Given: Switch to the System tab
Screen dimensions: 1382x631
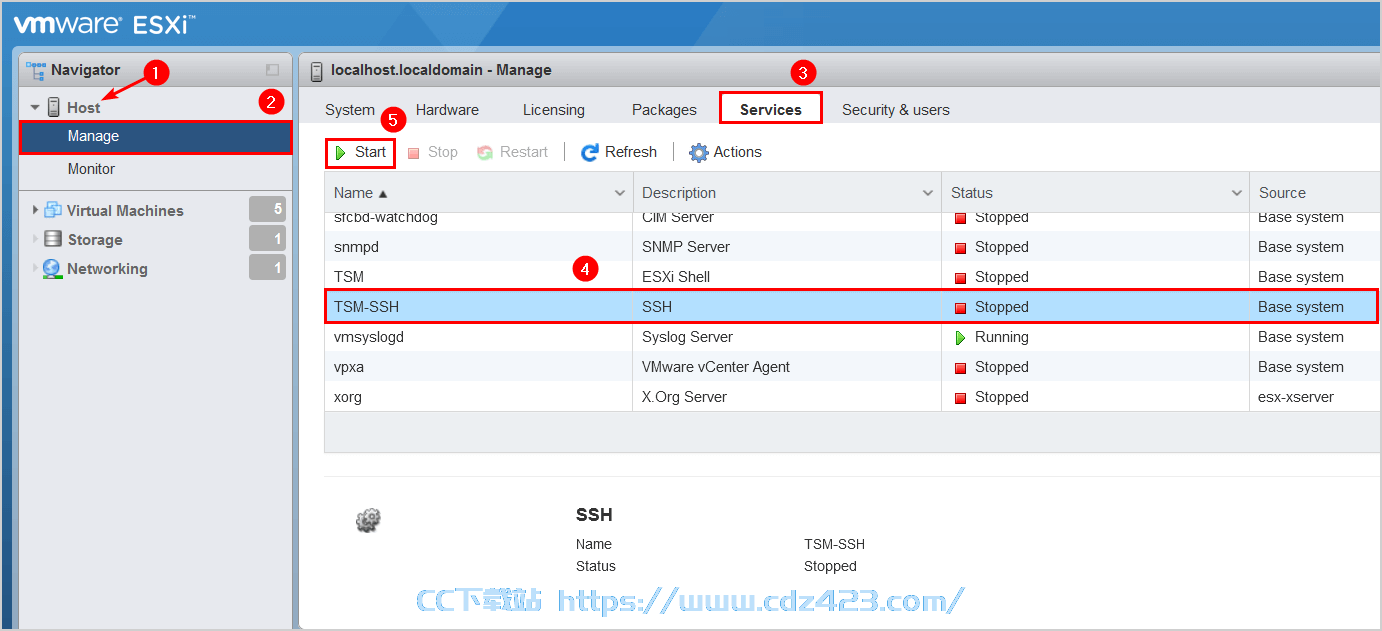Looking at the screenshot, I should (x=350, y=110).
